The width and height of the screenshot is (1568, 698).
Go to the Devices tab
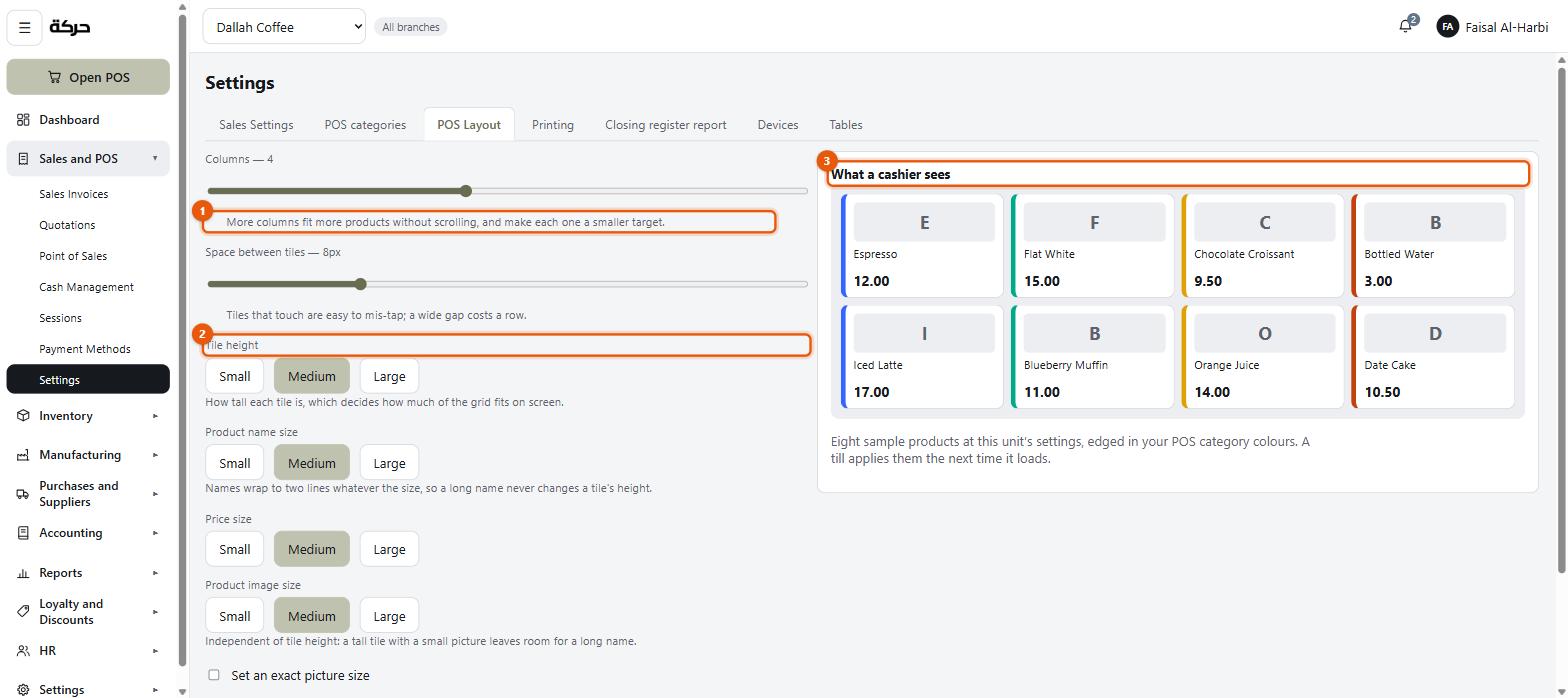[778, 125]
